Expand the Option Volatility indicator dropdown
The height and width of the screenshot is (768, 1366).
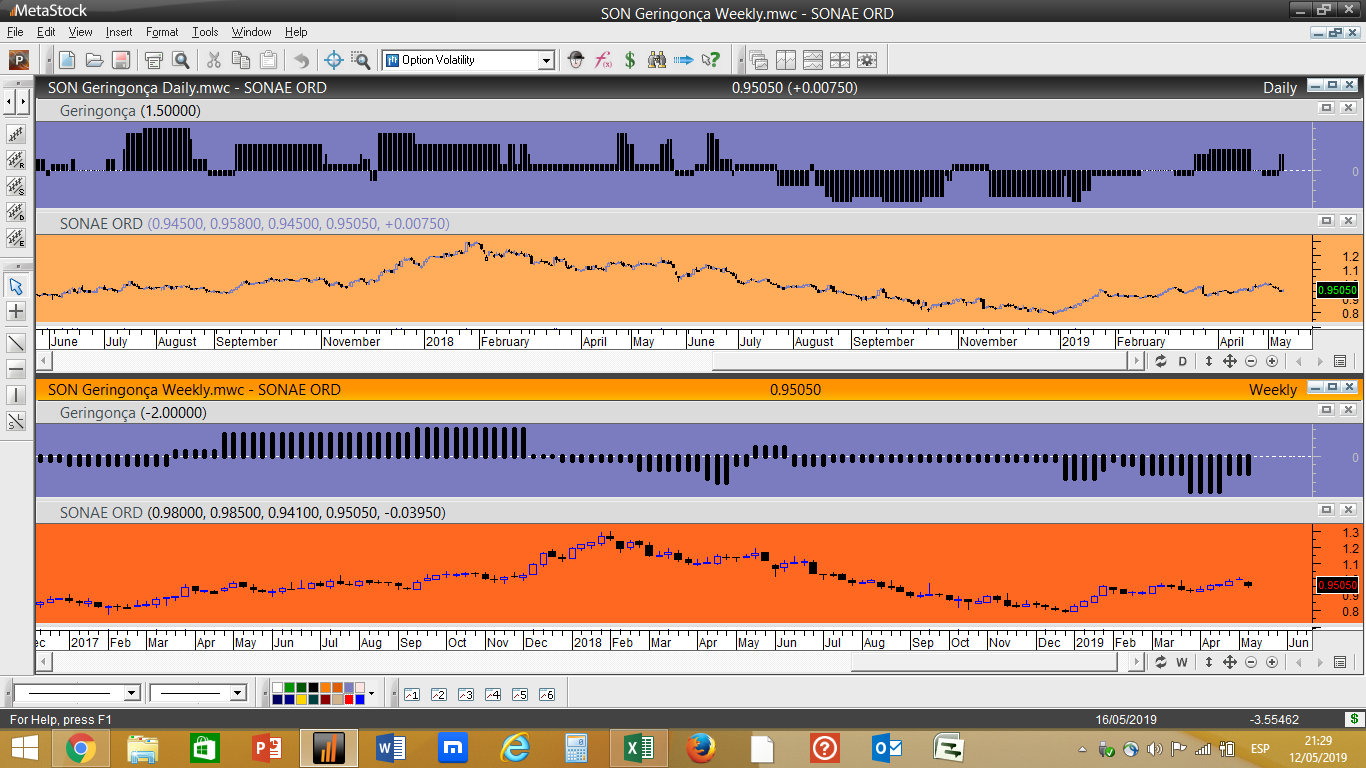(x=546, y=60)
